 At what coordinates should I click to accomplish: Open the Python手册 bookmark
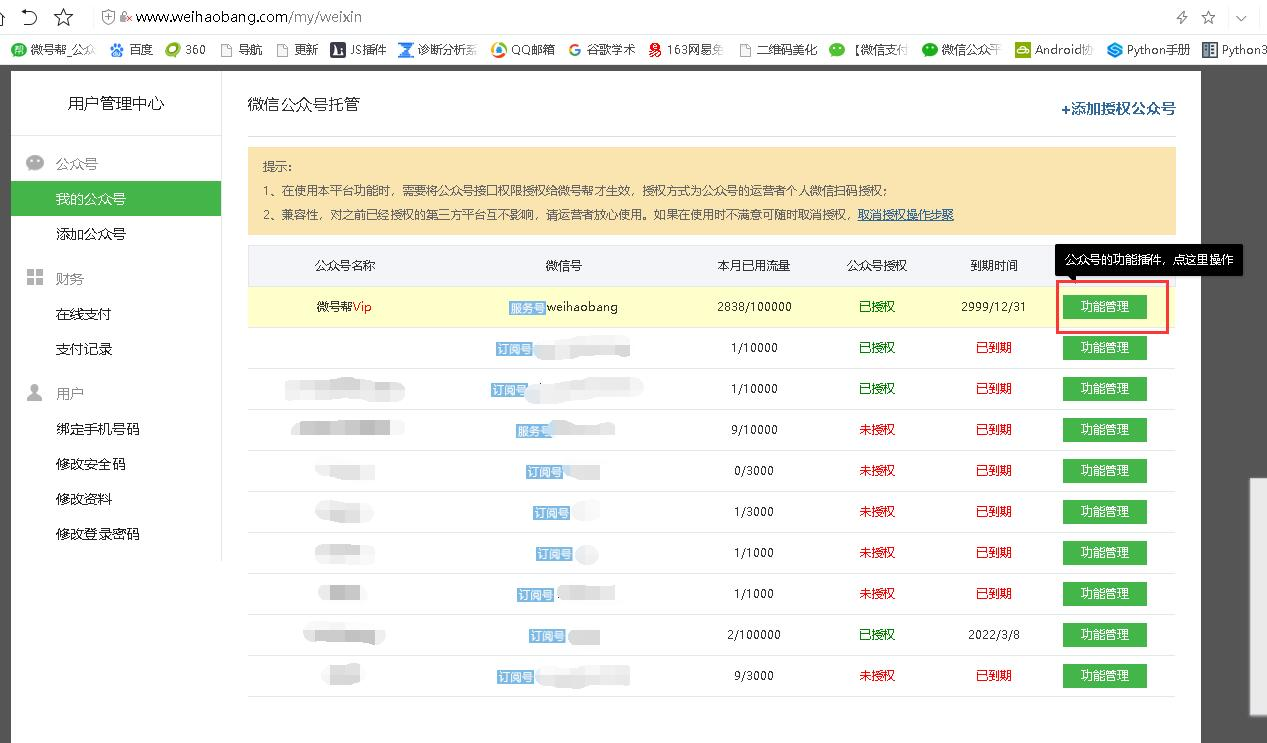point(1149,49)
